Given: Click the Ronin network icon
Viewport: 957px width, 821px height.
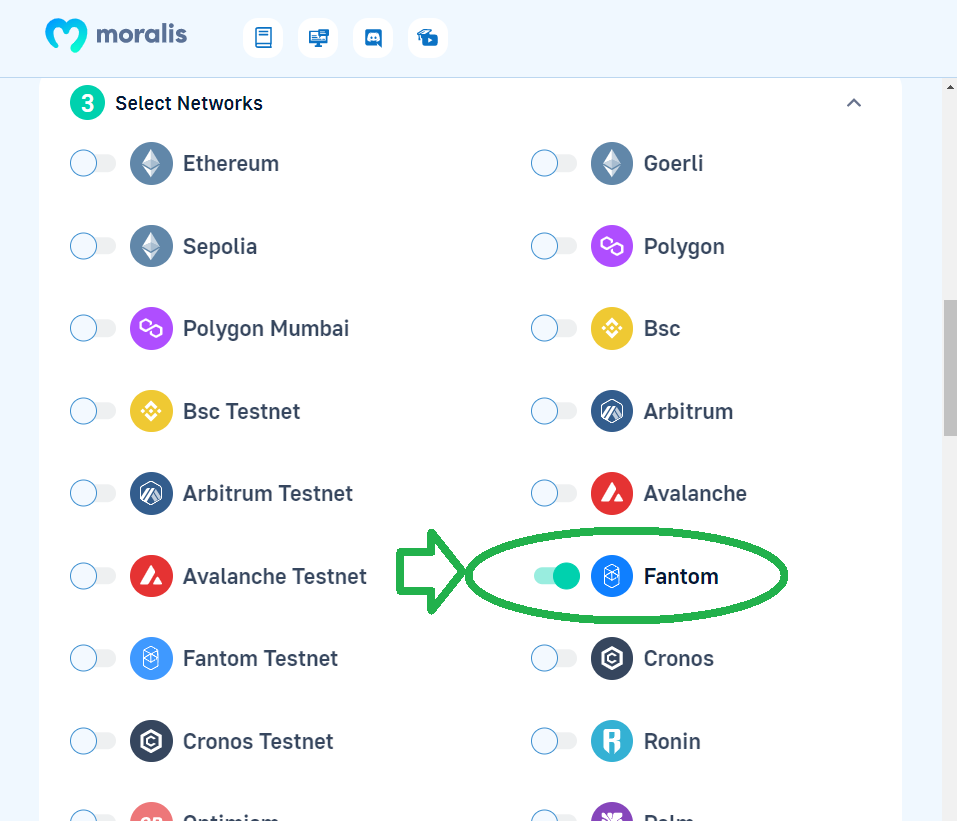Looking at the screenshot, I should coord(612,741).
